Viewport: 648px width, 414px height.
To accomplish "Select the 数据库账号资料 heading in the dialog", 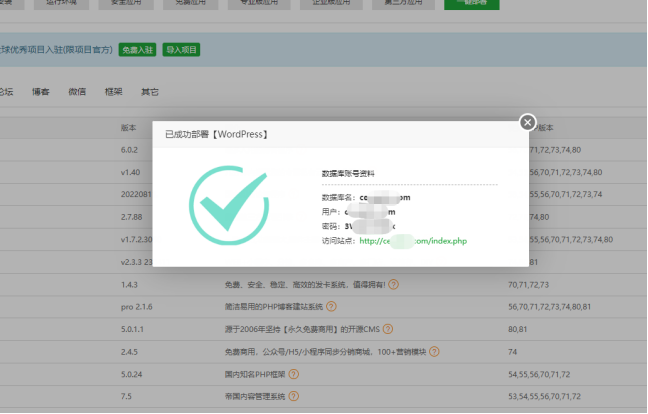I will [348, 174].
